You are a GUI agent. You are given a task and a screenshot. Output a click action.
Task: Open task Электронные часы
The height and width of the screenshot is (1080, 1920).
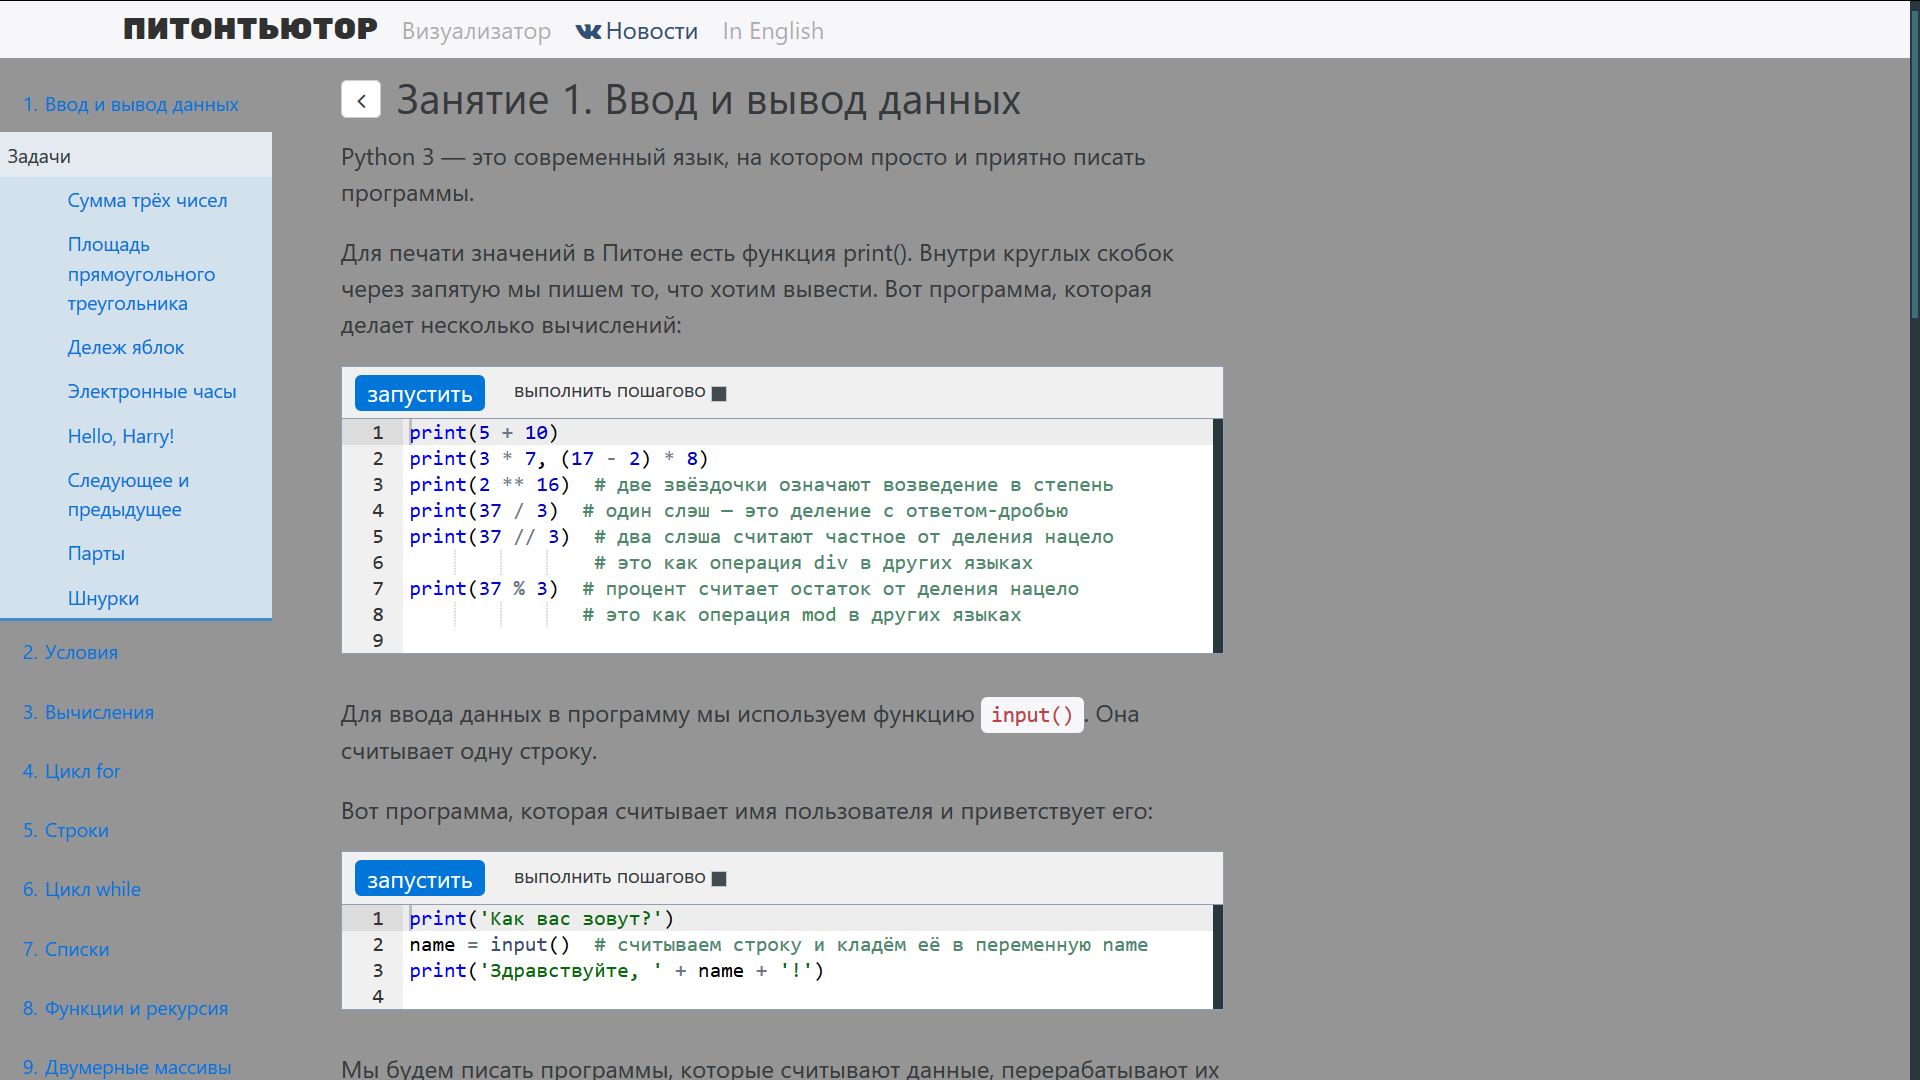point(152,391)
